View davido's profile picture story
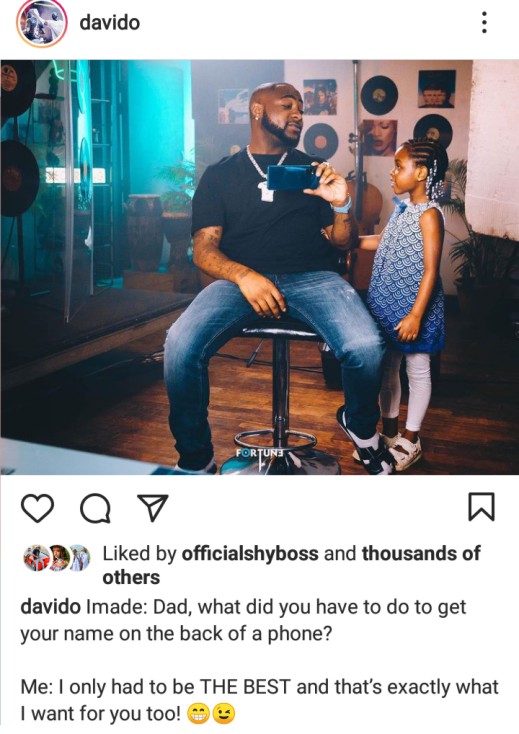Image resolution: width=519 pixels, height=734 pixels. 42,23
